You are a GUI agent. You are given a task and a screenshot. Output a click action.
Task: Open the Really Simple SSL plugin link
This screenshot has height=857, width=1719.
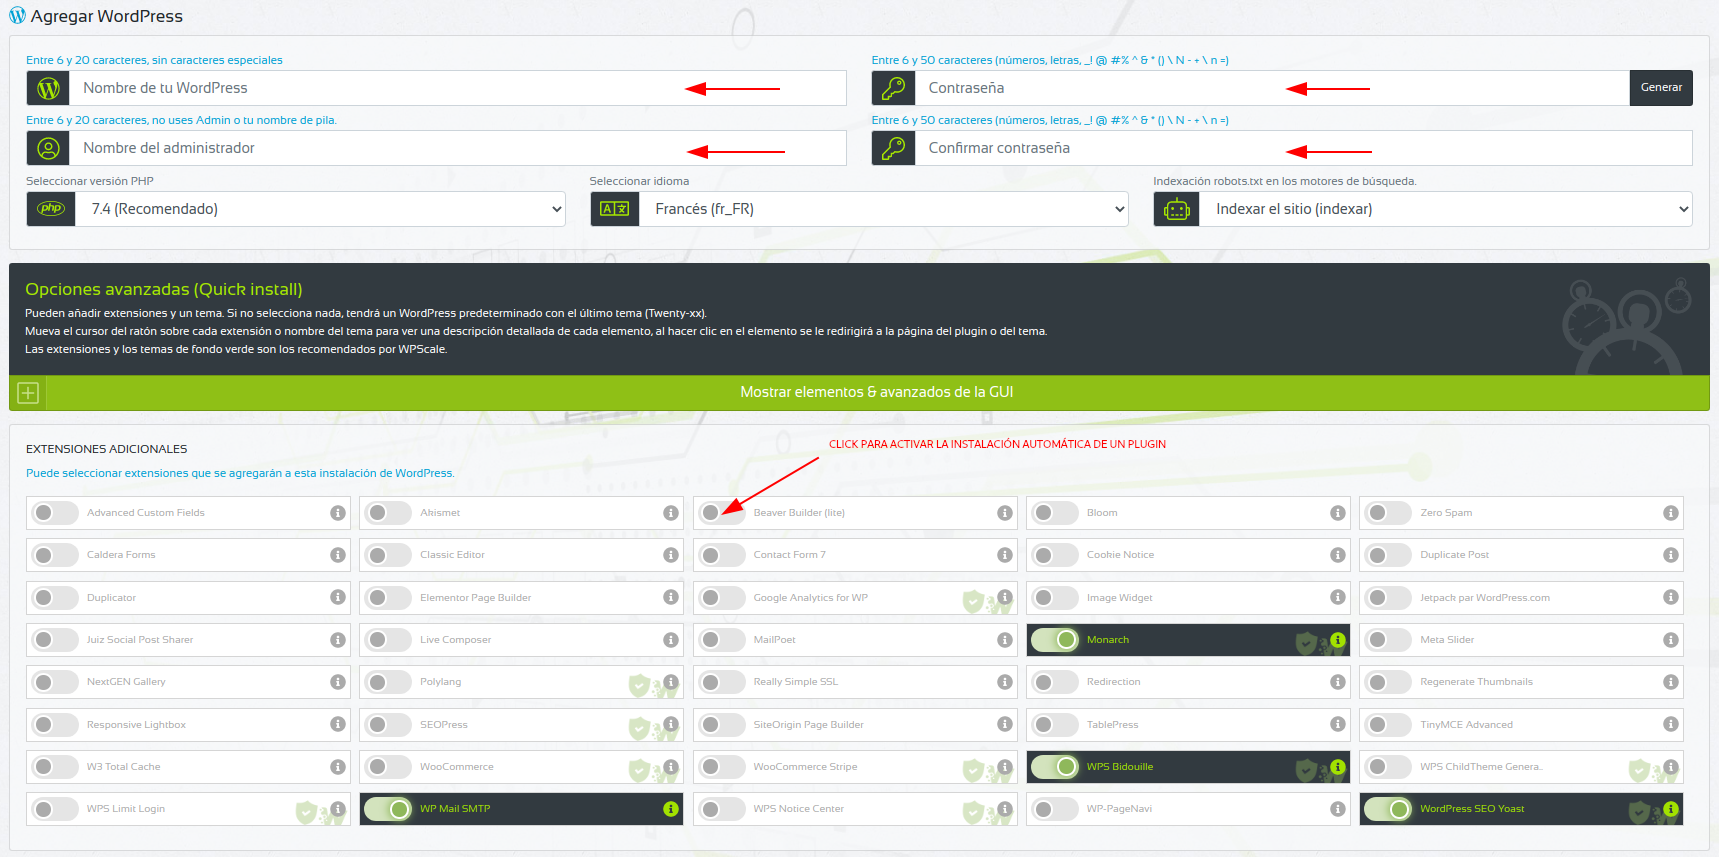[795, 682]
